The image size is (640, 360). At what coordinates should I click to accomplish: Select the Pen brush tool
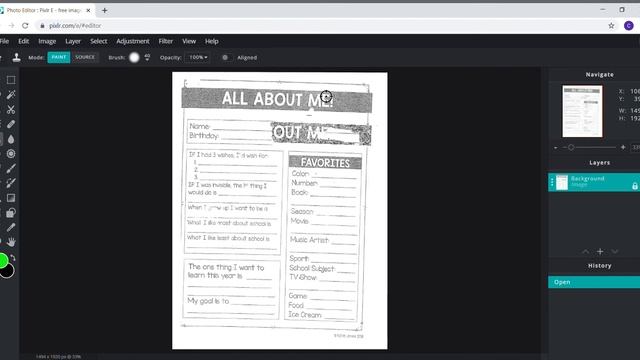pyautogui.click(x=11, y=168)
